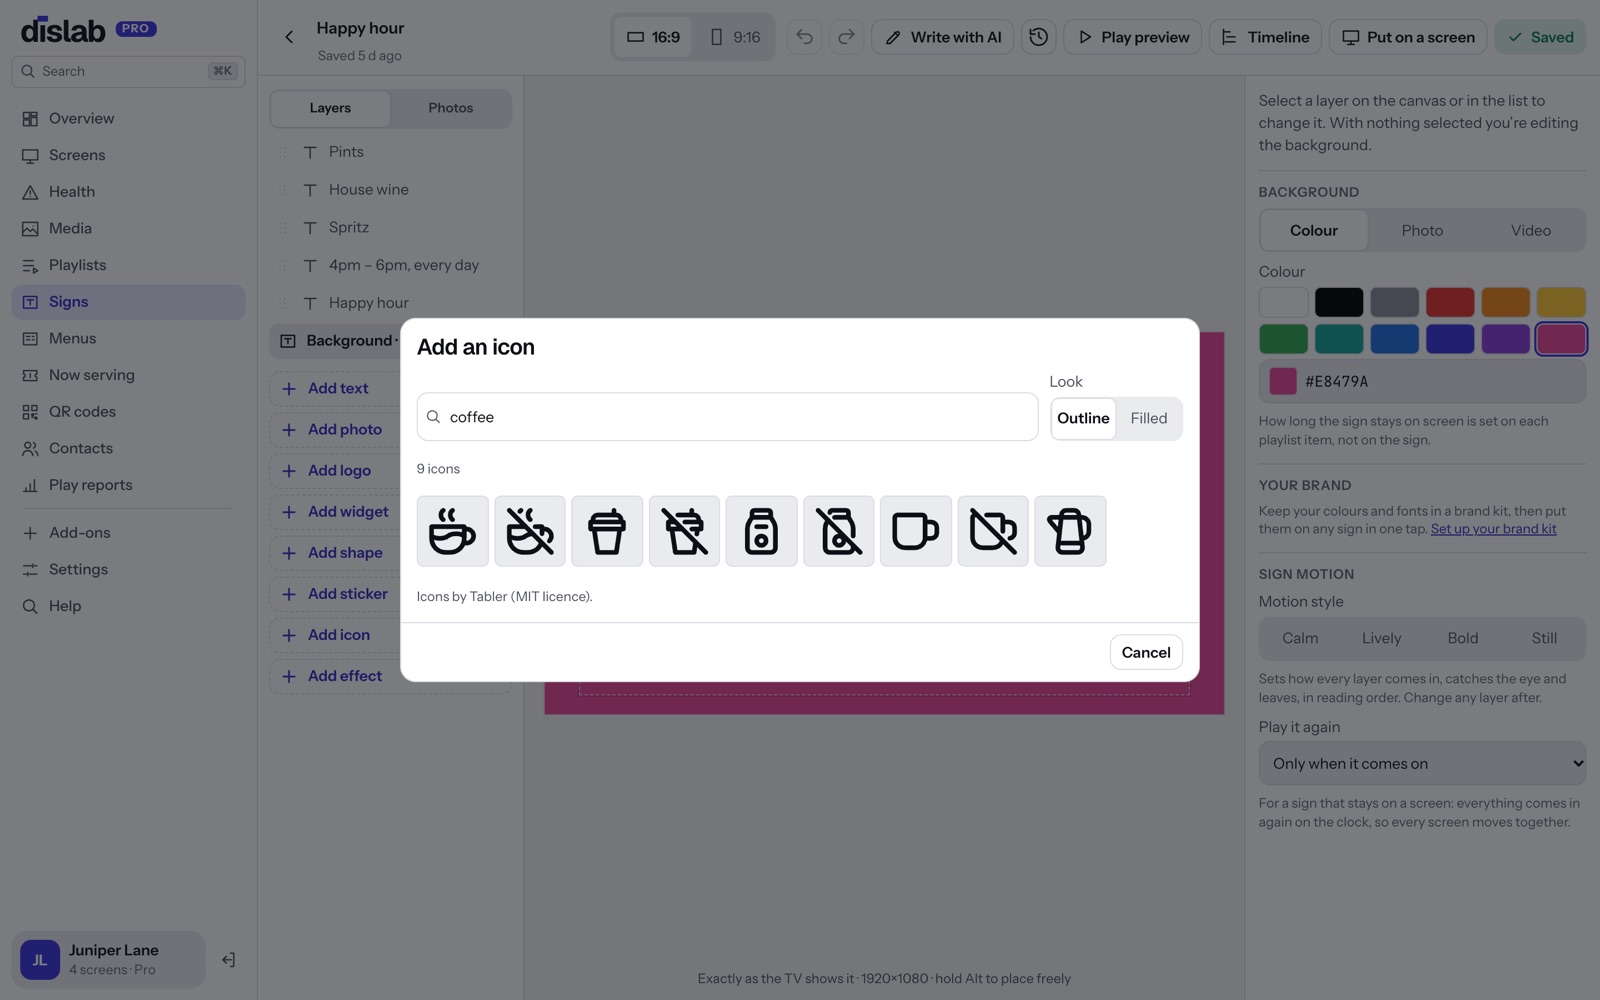1600x1000 pixels.
Task: Open the Timeline view
Action: pos(1265,37)
